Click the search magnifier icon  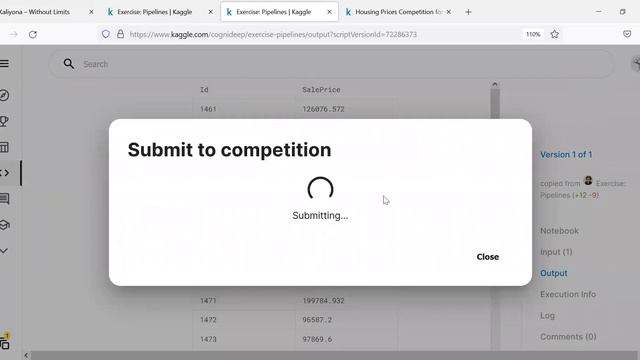(69, 64)
